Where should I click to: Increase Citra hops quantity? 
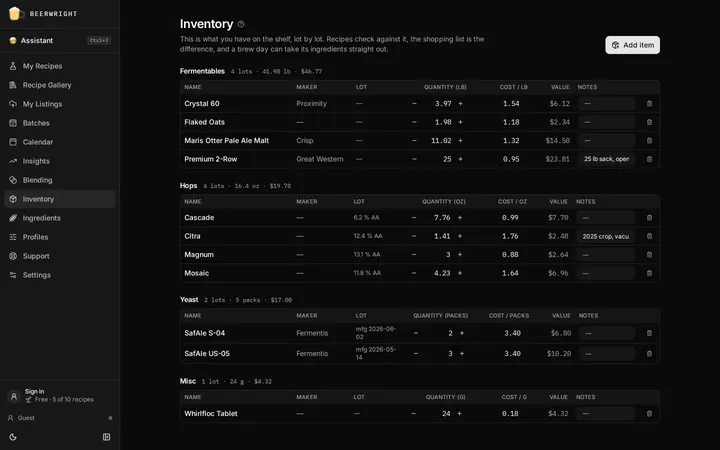click(460, 236)
